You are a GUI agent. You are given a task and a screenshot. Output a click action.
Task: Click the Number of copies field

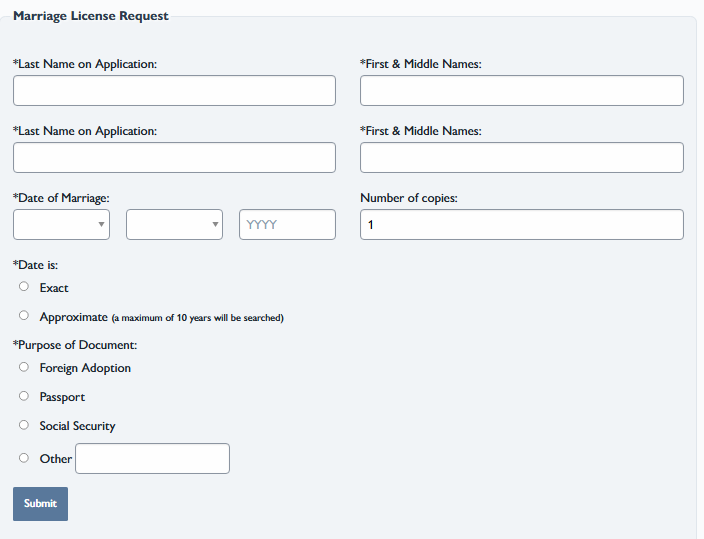(x=521, y=225)
